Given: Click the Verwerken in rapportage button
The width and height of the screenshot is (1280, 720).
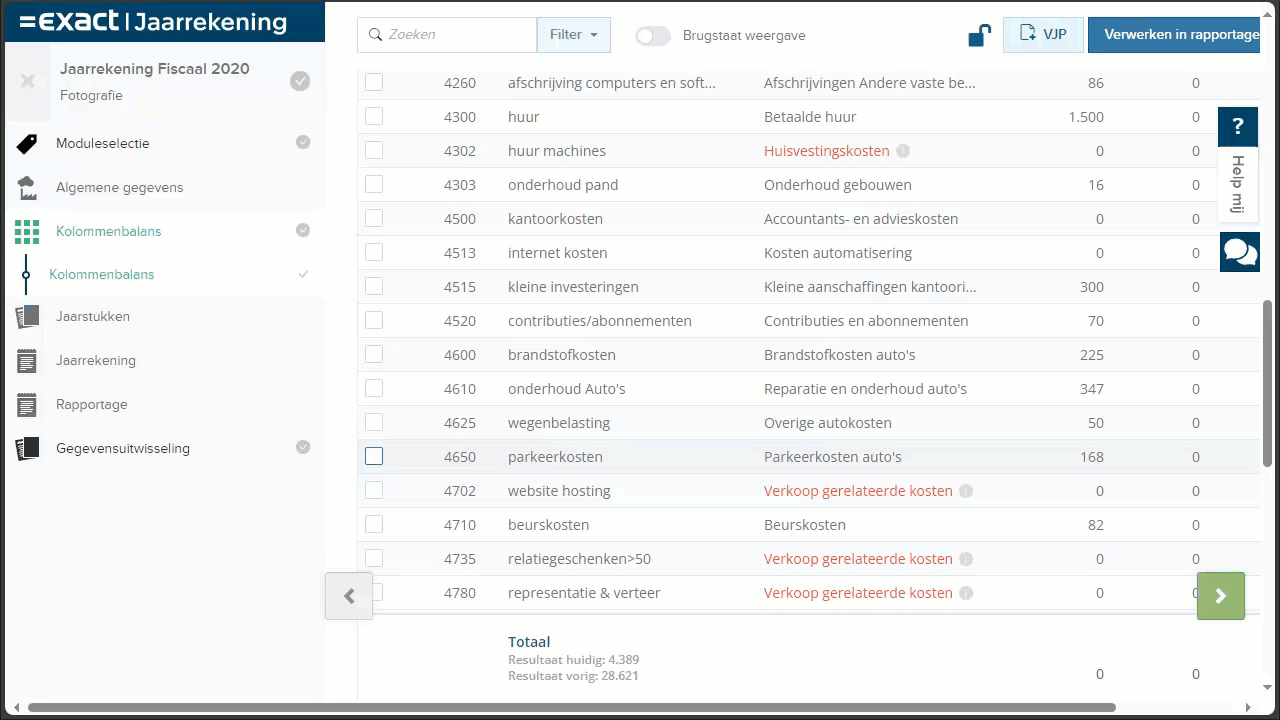Looking at the screenshot, I should (x=1176, y=34).
